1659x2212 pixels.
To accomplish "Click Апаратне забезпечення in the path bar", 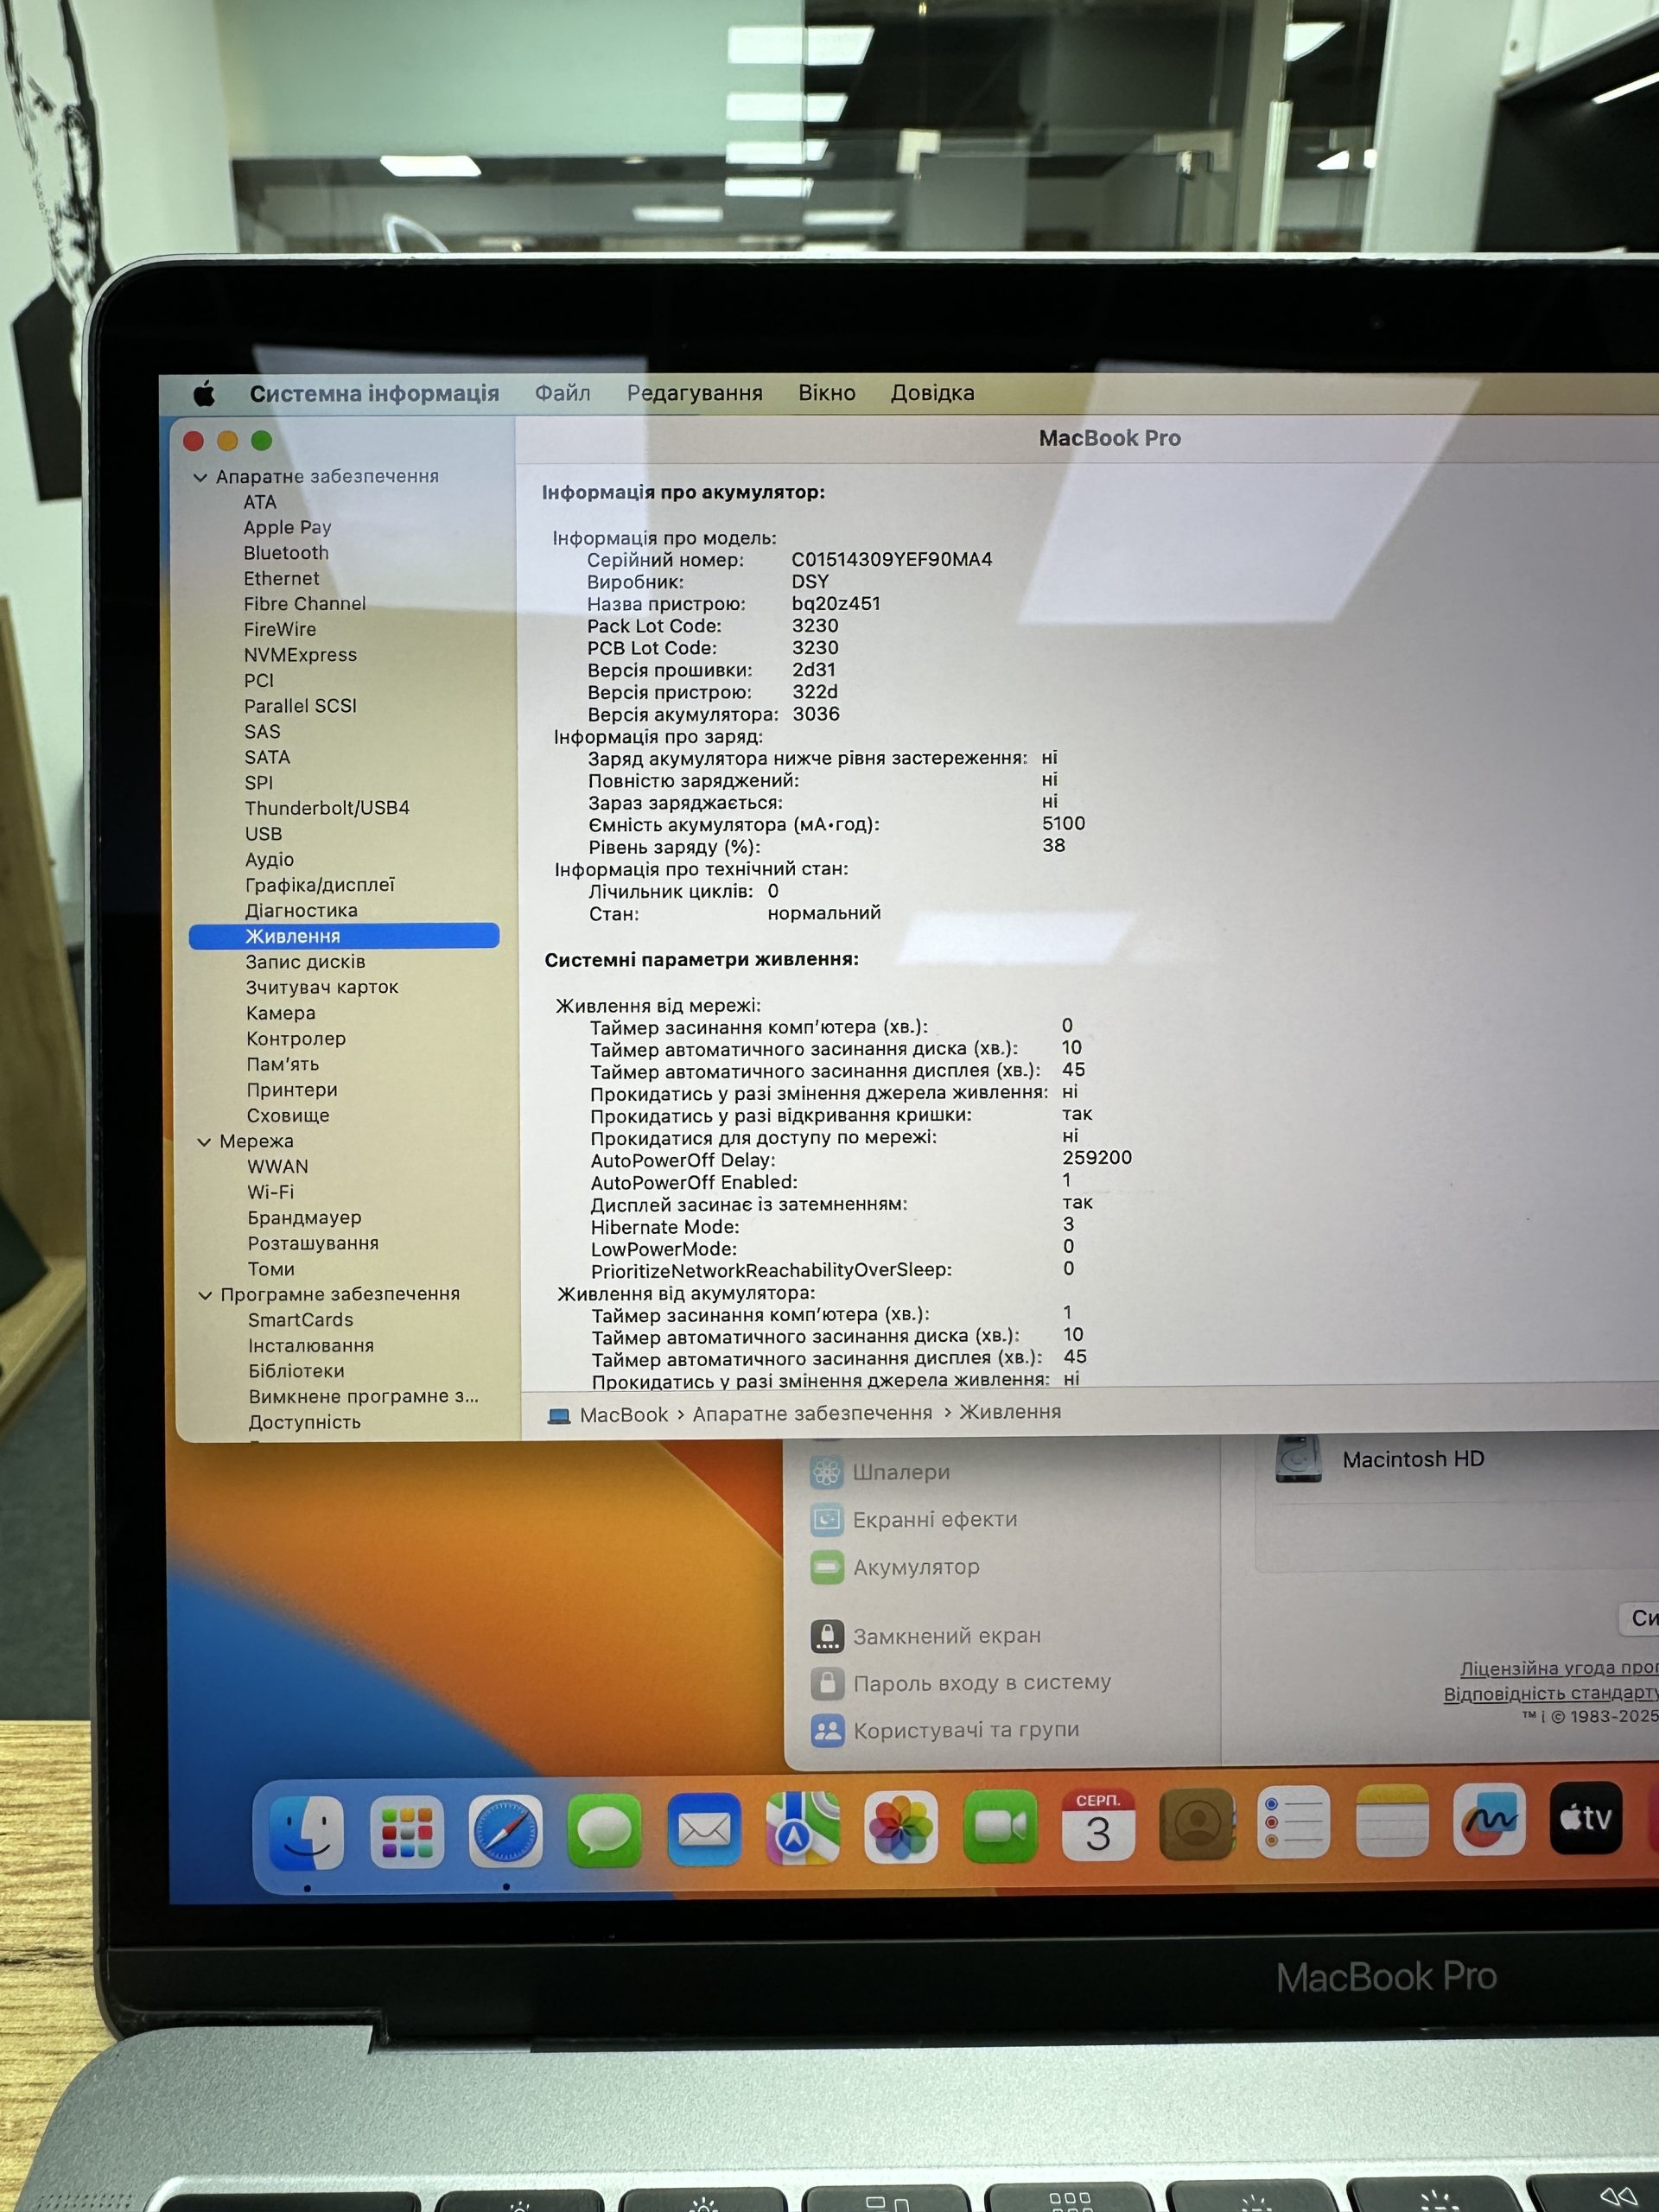I will [x=812, y=1414].
